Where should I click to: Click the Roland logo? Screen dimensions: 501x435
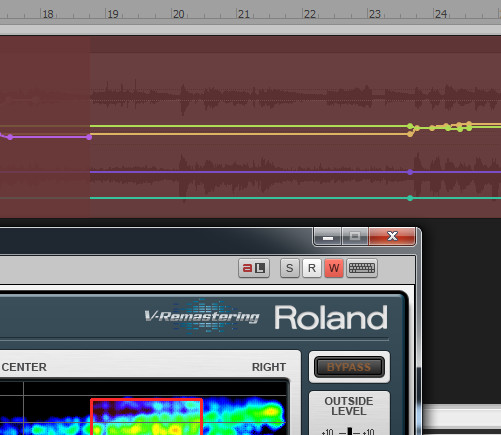click(x=331, y=318)
